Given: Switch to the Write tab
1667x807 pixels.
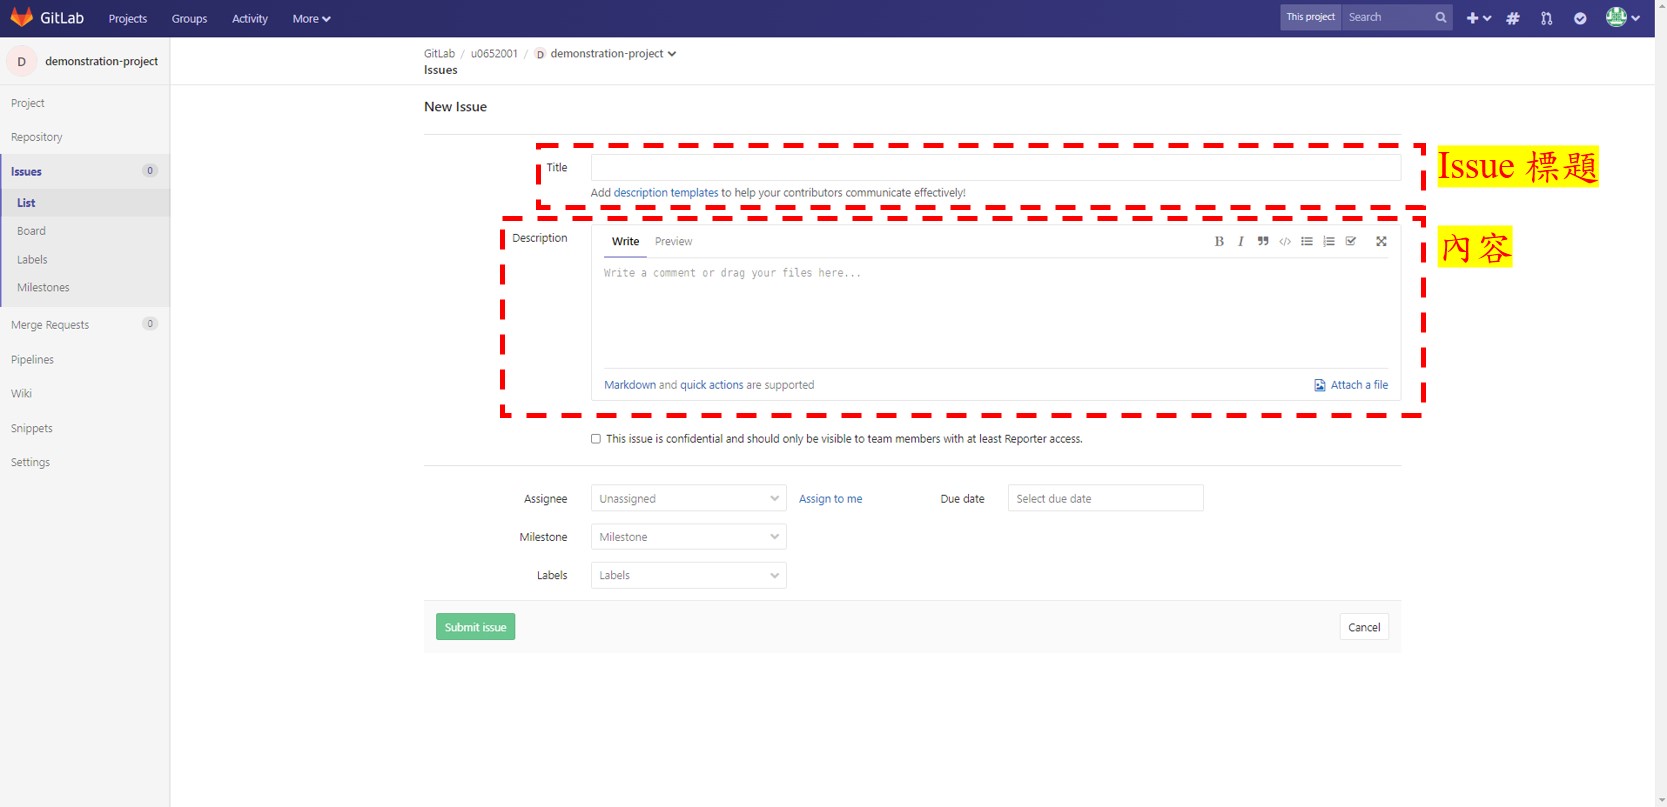Looking at the screenshot, I should click(x=625, y=241).
